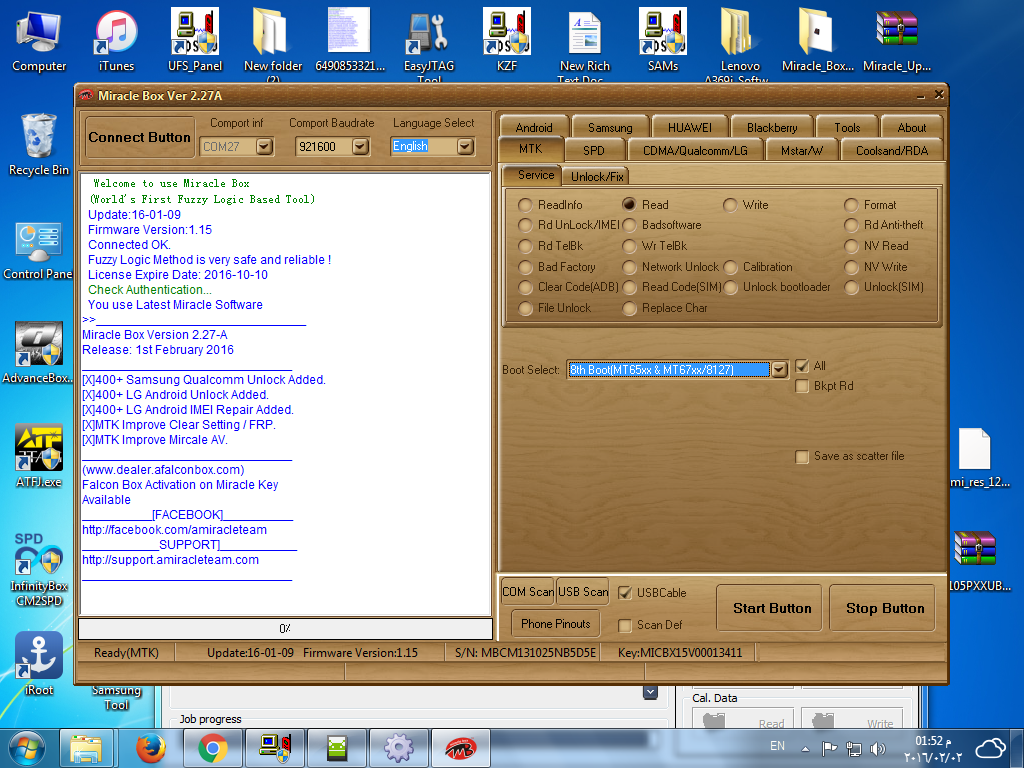Open the SPD tab
Image resolution: width=1024 pixels, height=768 pixels.
(594, 151)
